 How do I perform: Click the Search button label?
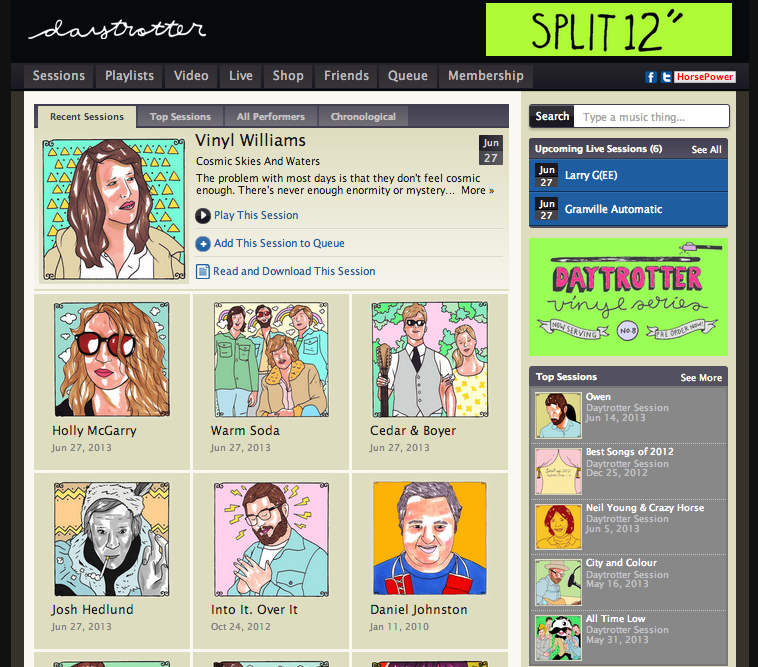click(552, 116)
